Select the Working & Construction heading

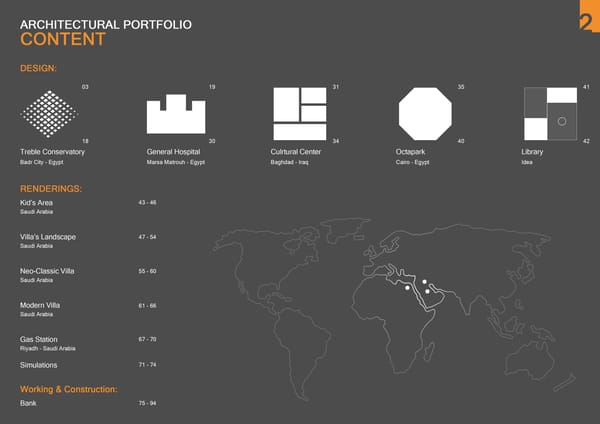coord(69,388)
